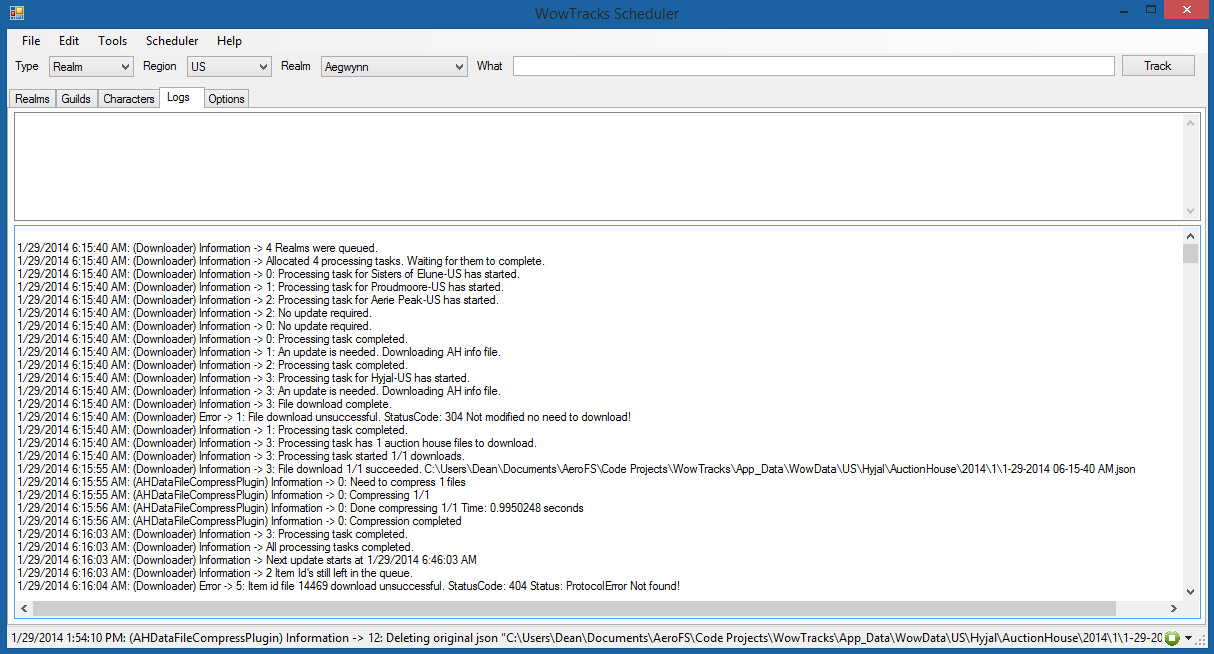Click the 'Deleting original json' status bar message
The width and height of the screenshot is (1214, 654).
point(586,638)
